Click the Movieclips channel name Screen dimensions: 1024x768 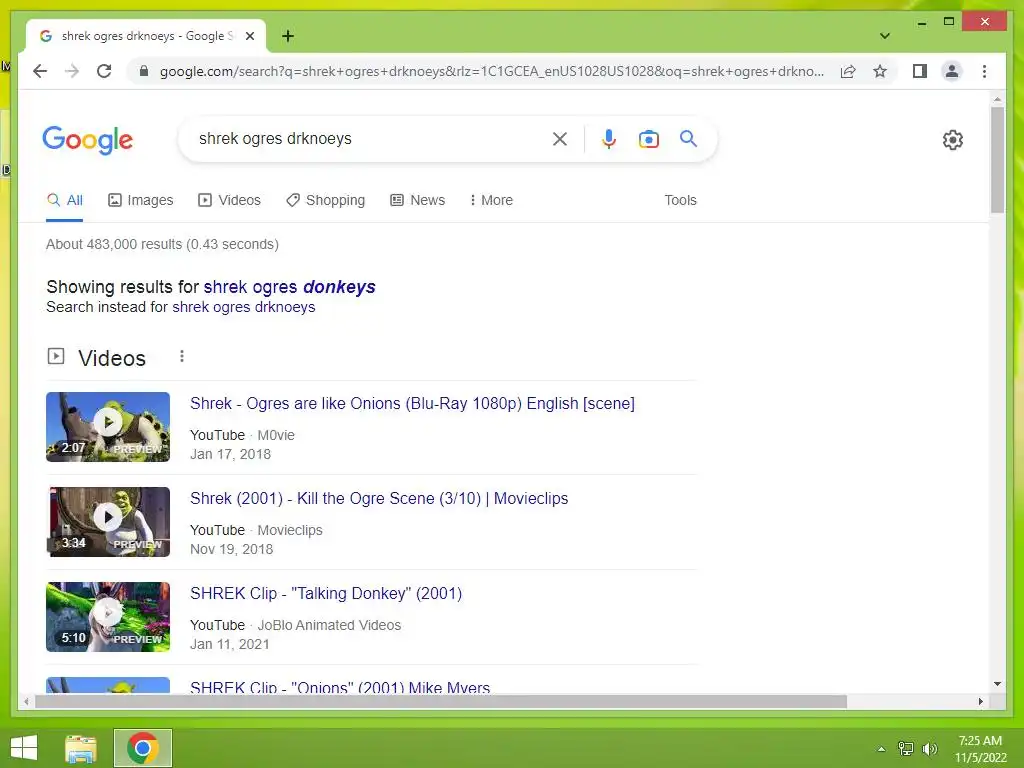coord(290,530)
